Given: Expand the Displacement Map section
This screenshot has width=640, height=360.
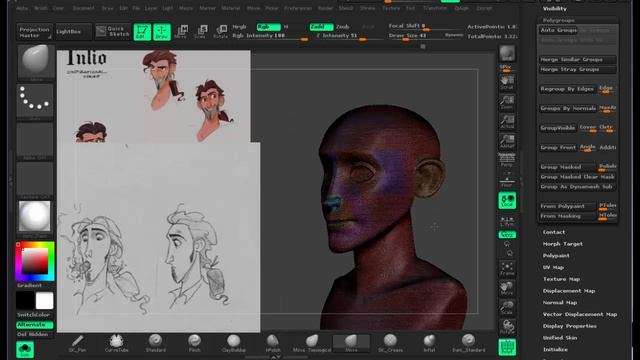Looking at the screenshot, I should [569, 291].
